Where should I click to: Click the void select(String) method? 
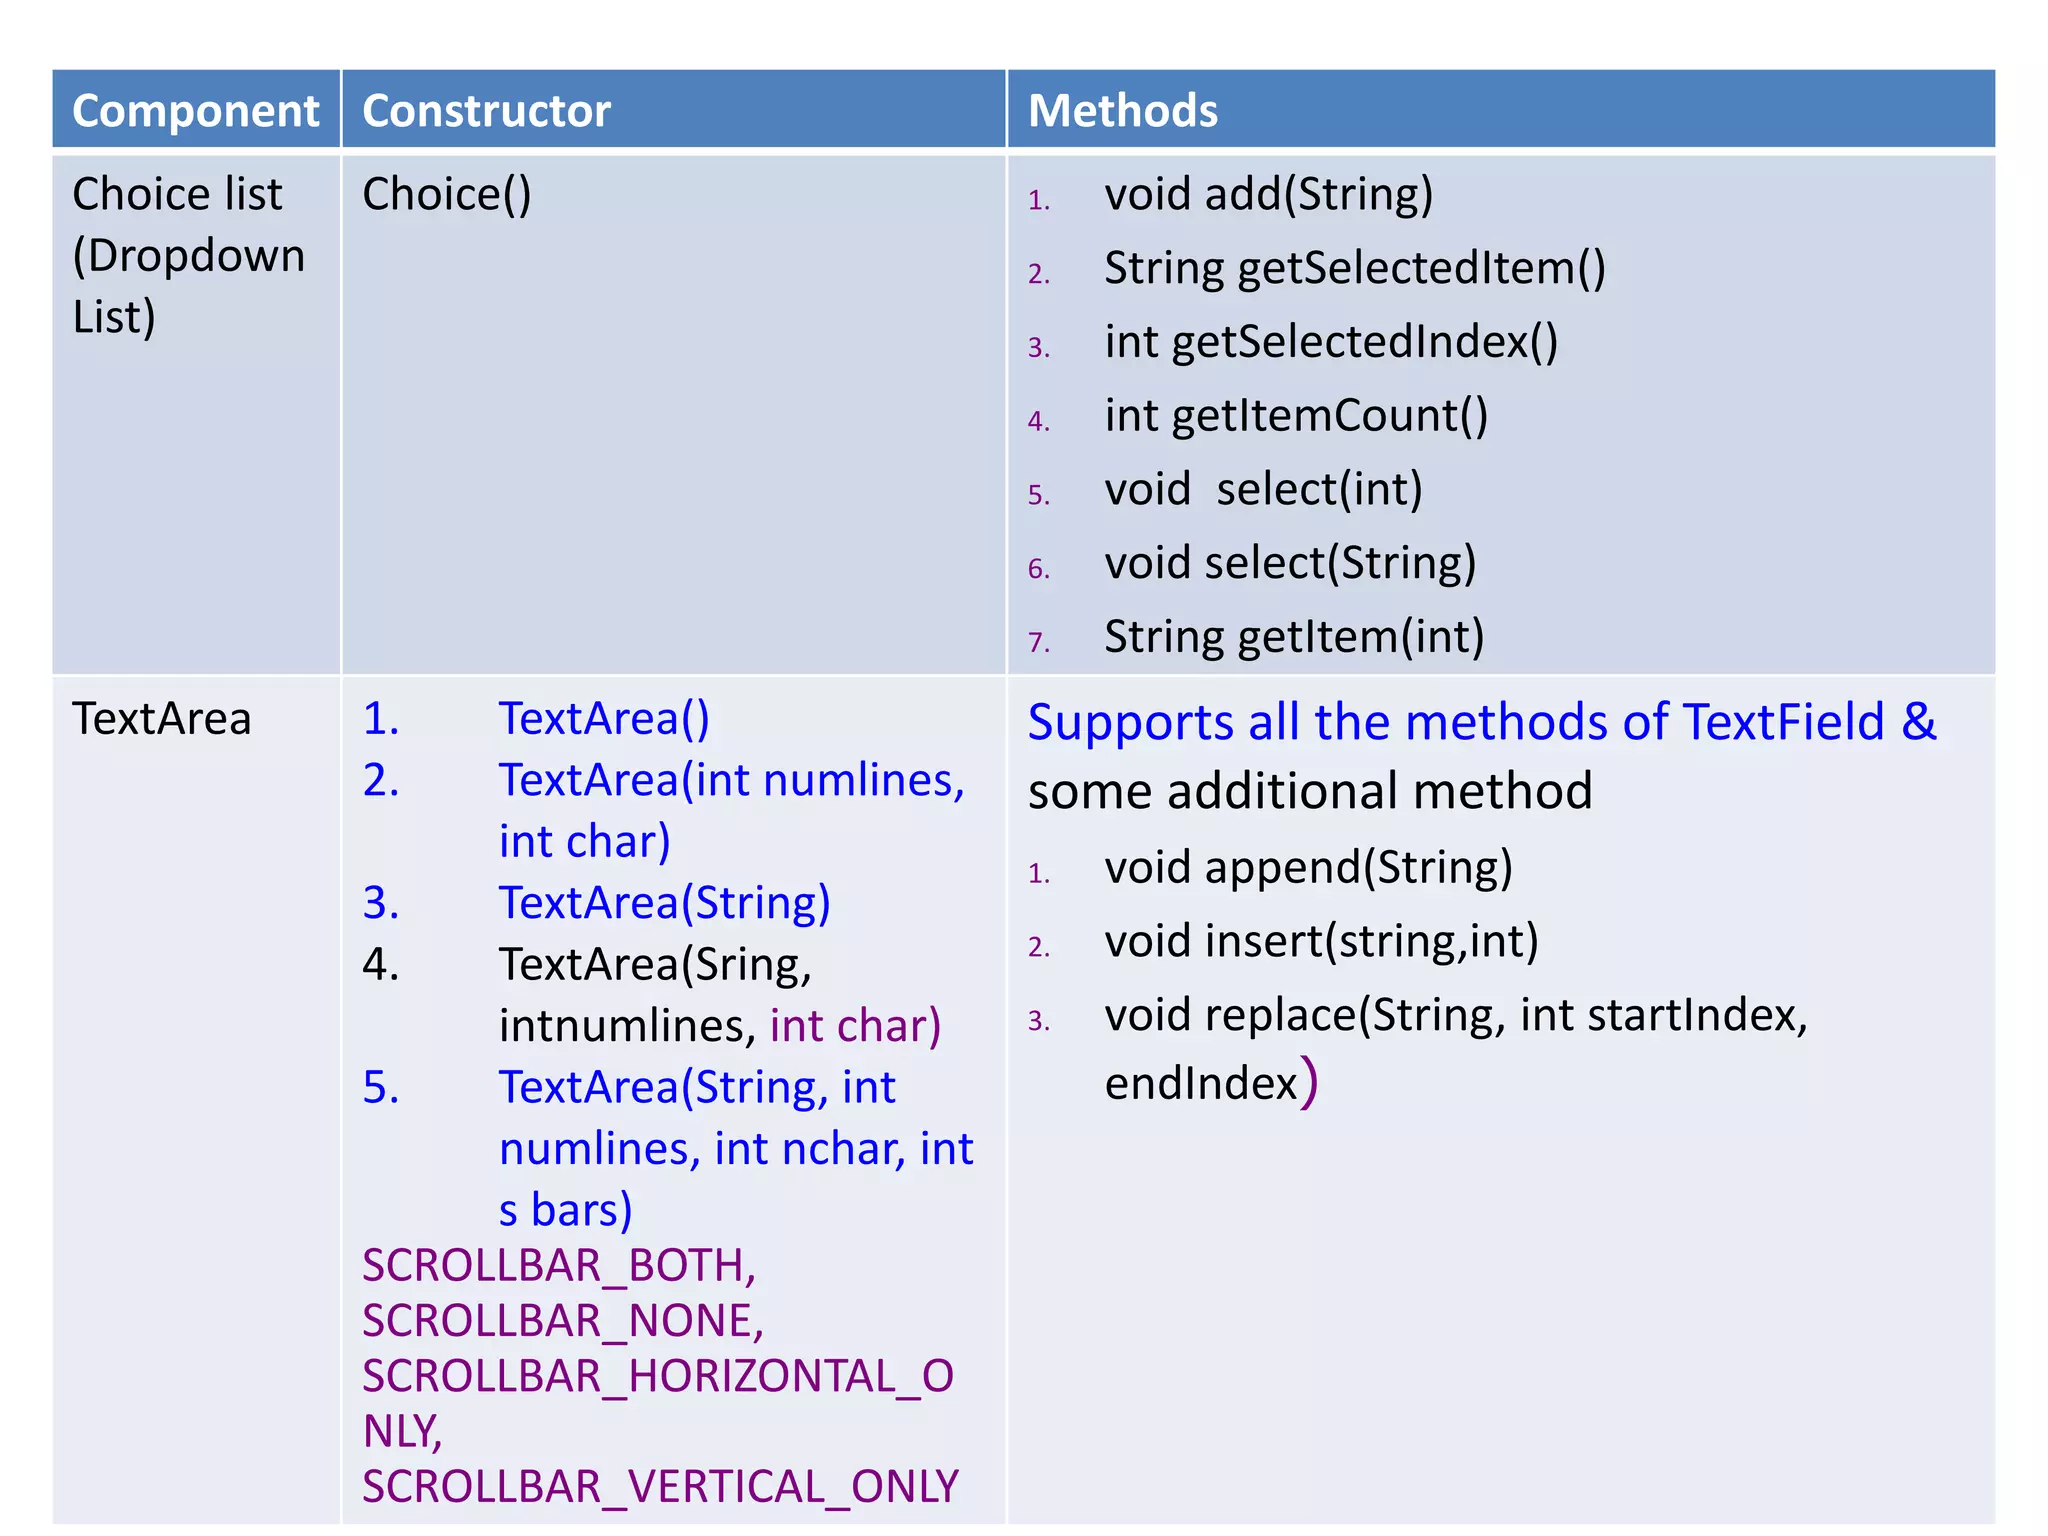[x=1290, y=563]
